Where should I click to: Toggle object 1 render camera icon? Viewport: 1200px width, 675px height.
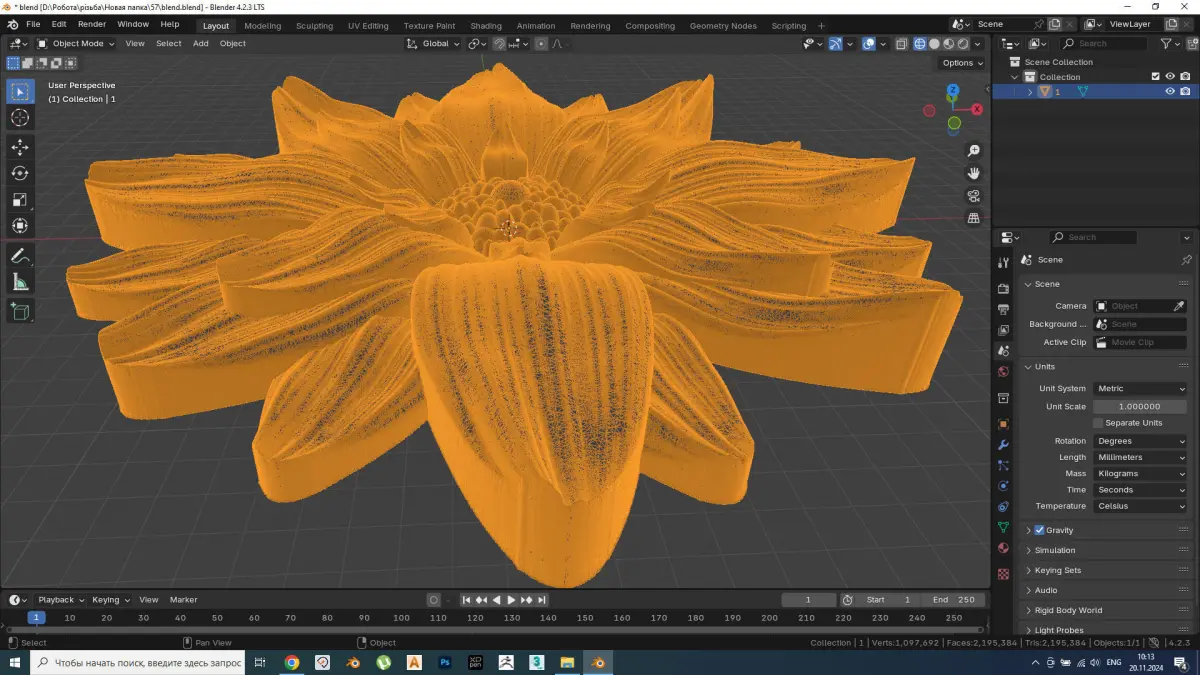tap(1185, 91)
